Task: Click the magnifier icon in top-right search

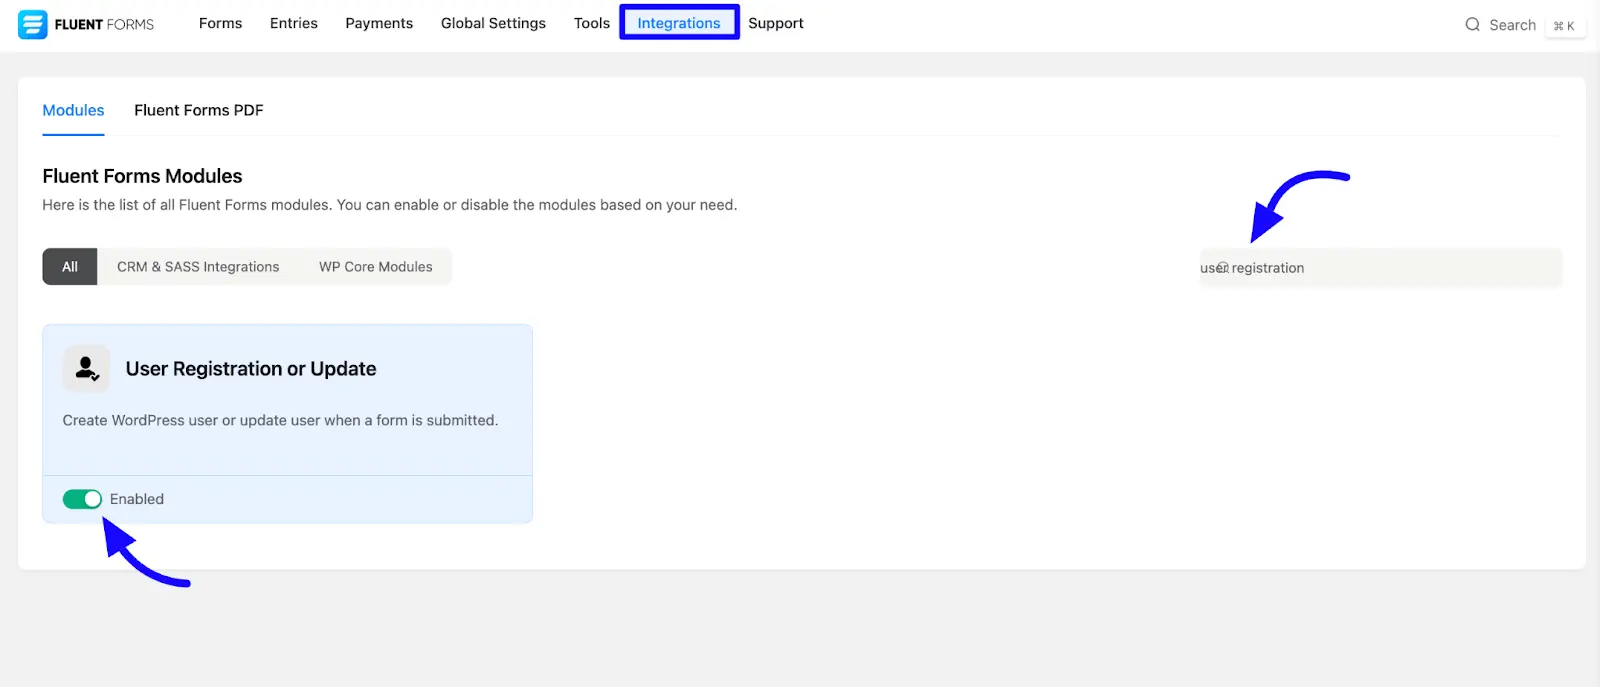Action: (1472, 25)
